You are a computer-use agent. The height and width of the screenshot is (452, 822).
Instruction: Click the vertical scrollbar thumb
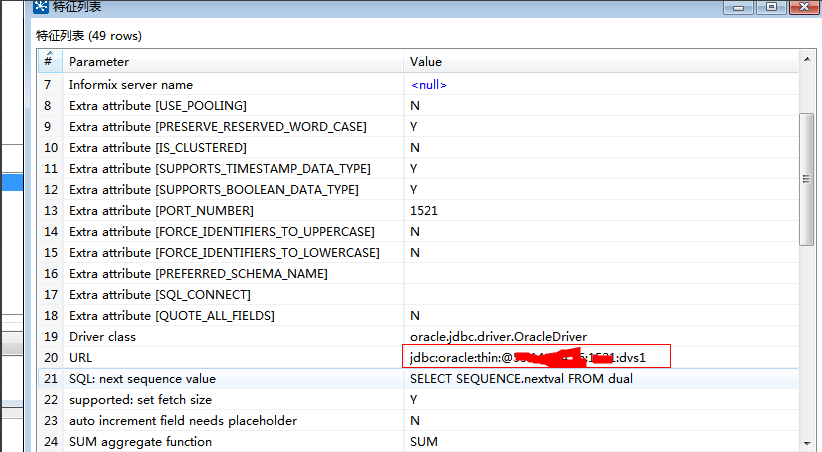click(806, 179)
